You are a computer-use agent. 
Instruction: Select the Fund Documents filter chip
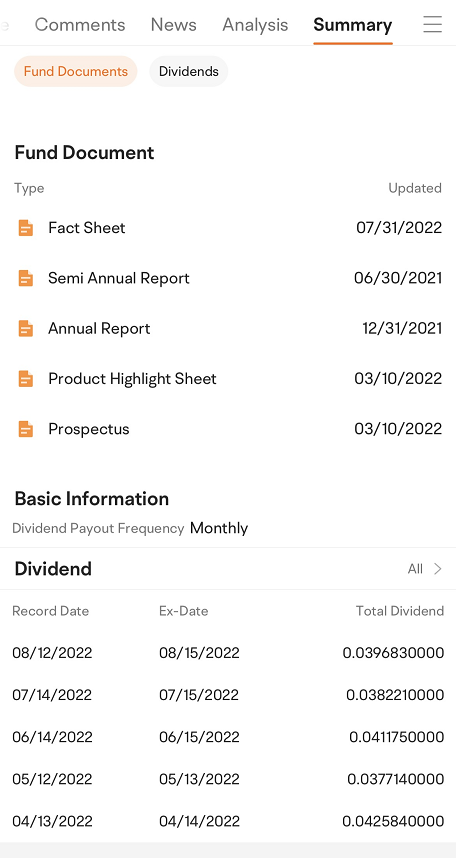coord(76,71)
